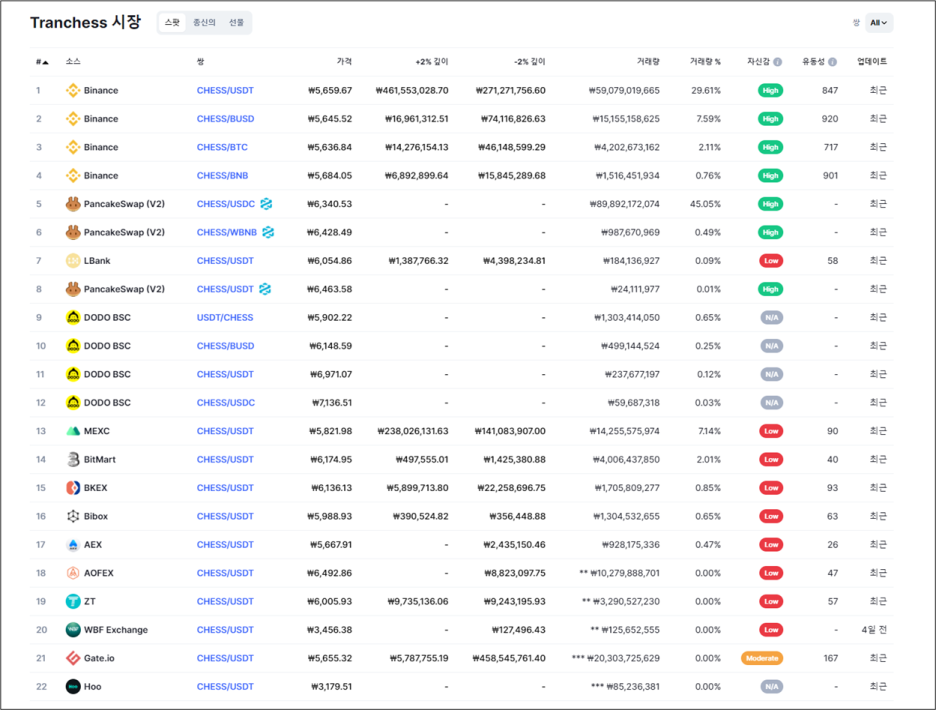This screenshot has width=936, height=710.
Task: Show info tooltip for the 유동성 column
Action: tap(833, 62)
